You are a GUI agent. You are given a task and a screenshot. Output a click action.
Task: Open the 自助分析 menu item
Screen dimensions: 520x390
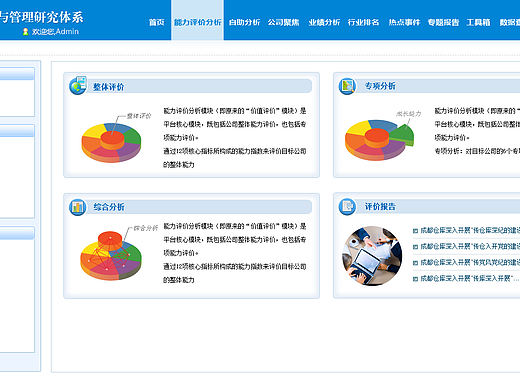point(244,22)
